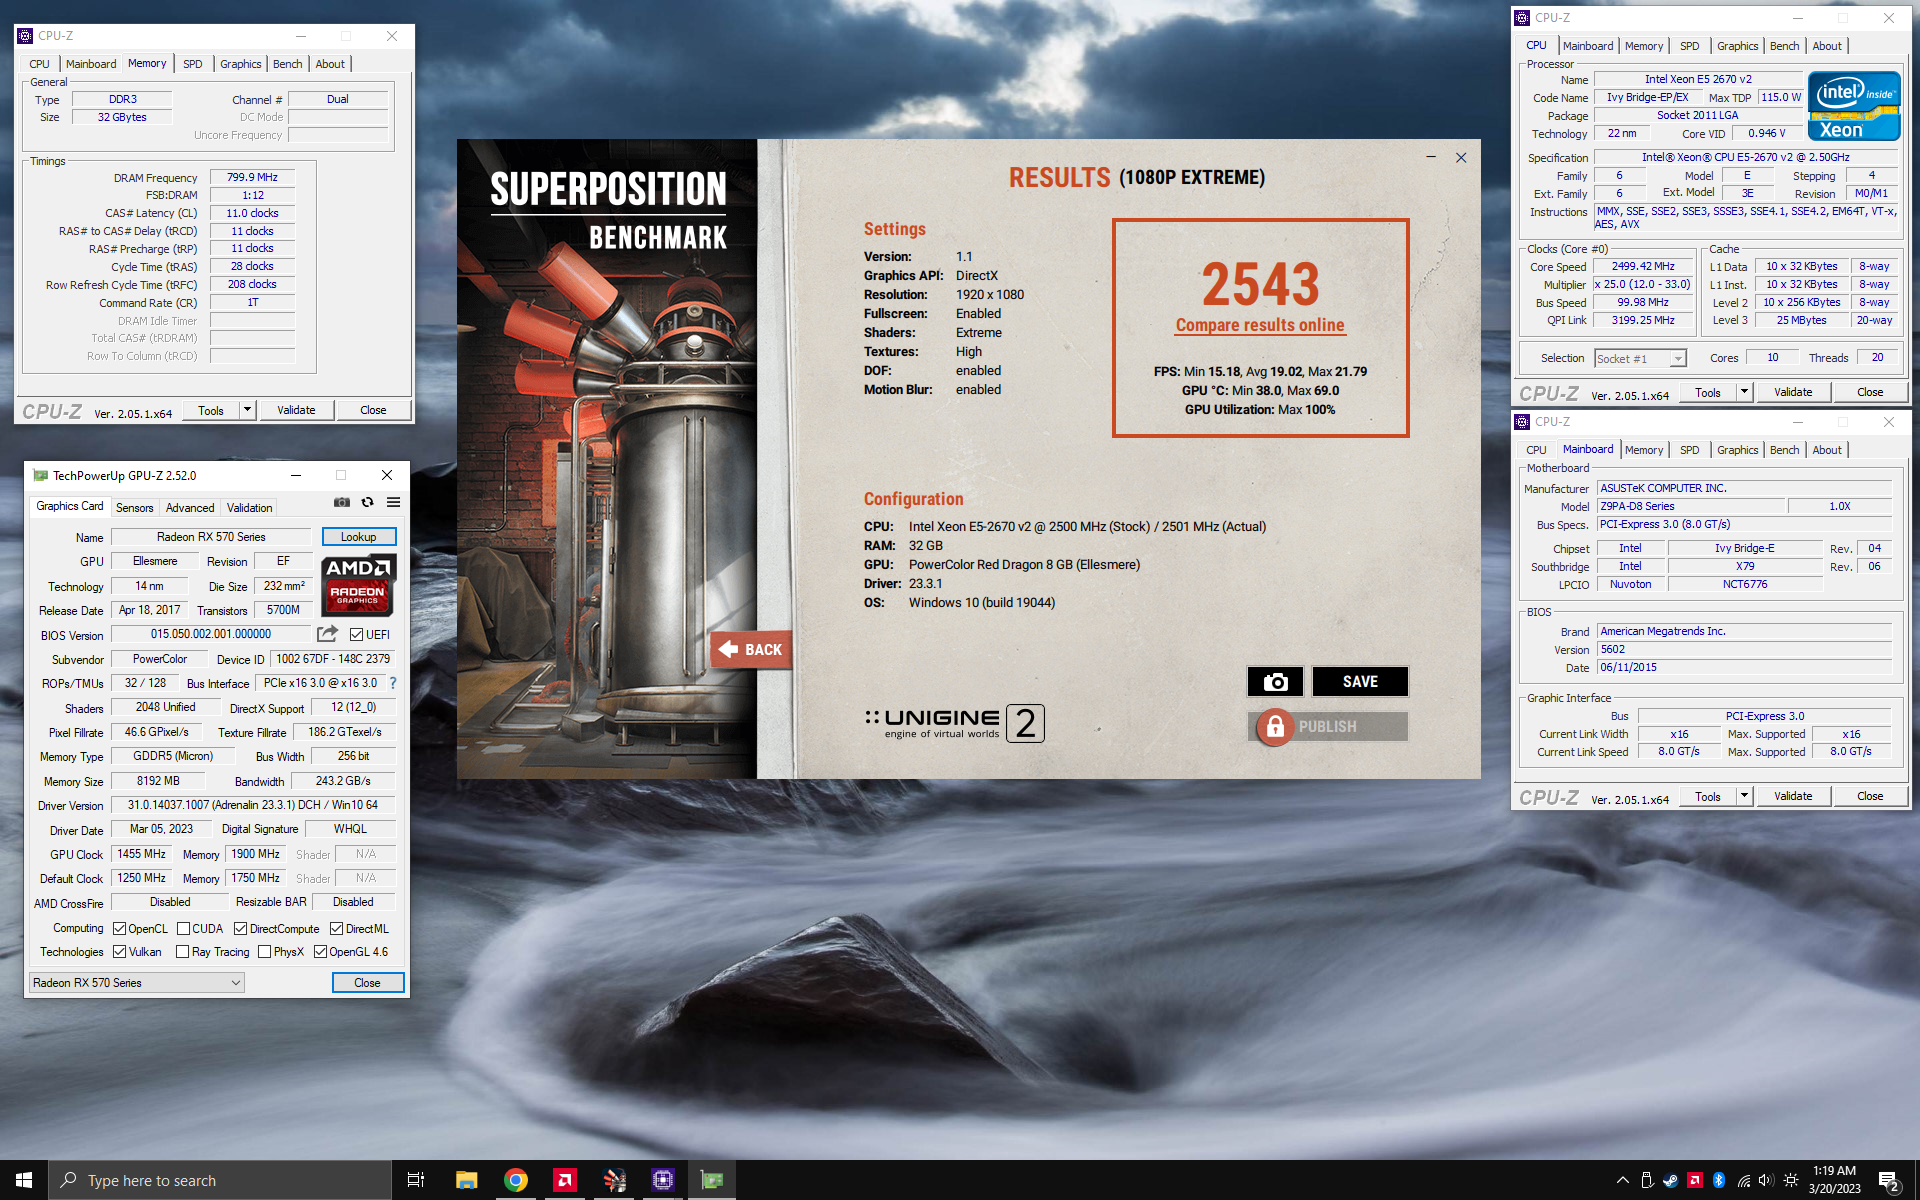Open Task View on the taskbar
This screenshot has height=1200, width=1920.
[x=416, y=1180]
